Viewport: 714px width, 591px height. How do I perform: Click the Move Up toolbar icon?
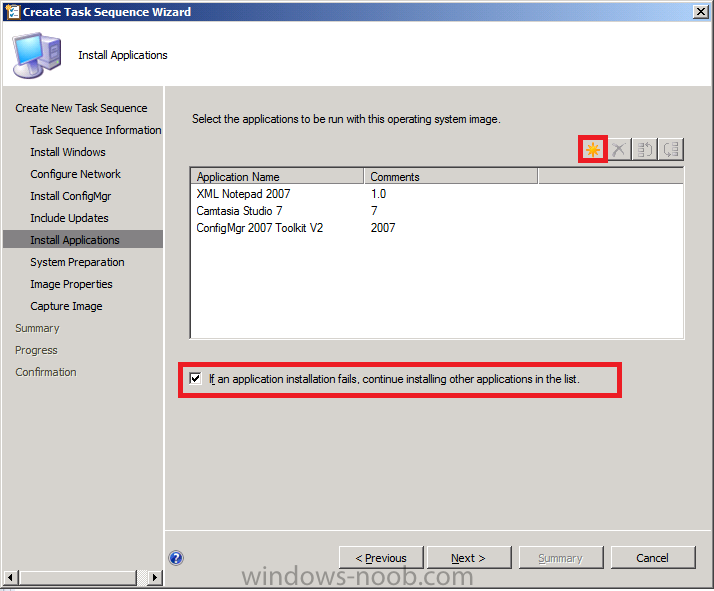point(645,149)
